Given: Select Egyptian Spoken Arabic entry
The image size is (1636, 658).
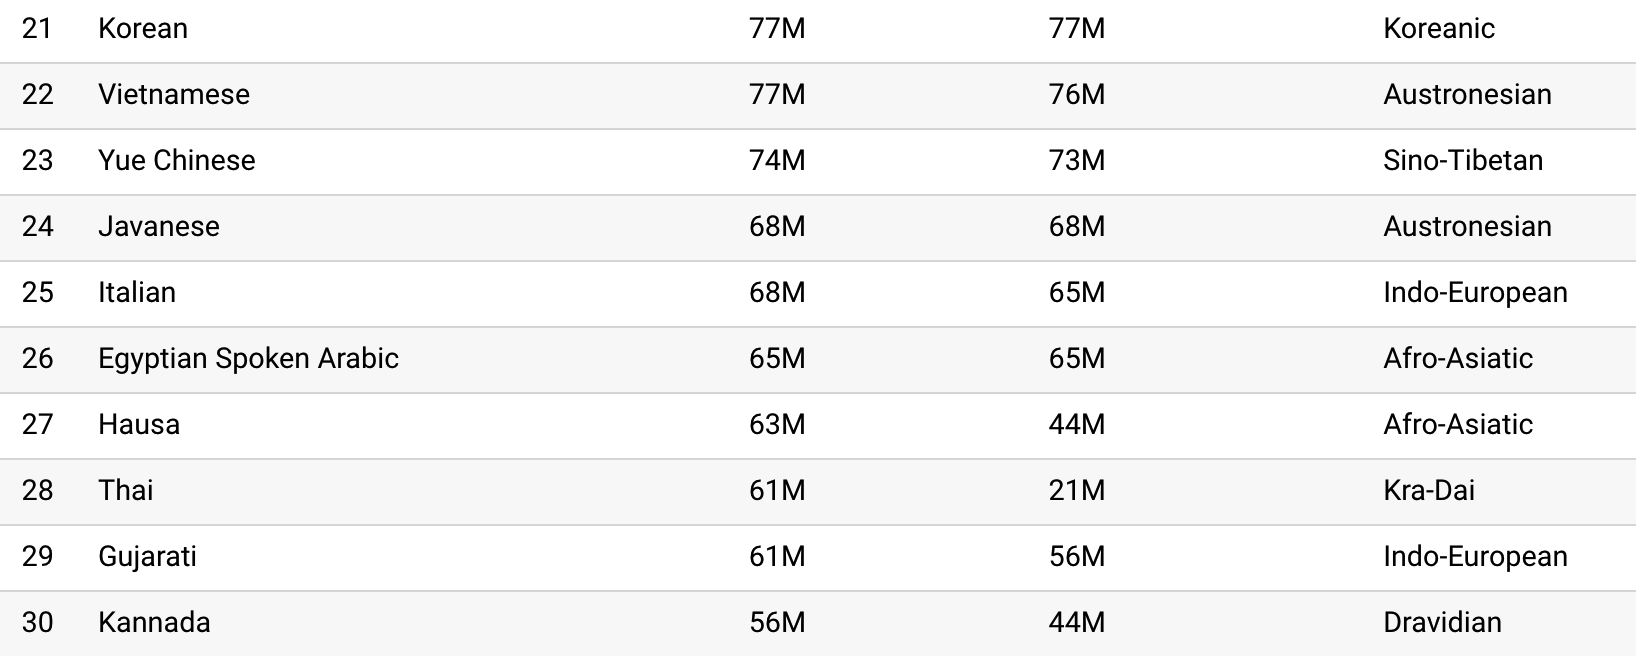Looking at the screenshot, I should [248, 358].
